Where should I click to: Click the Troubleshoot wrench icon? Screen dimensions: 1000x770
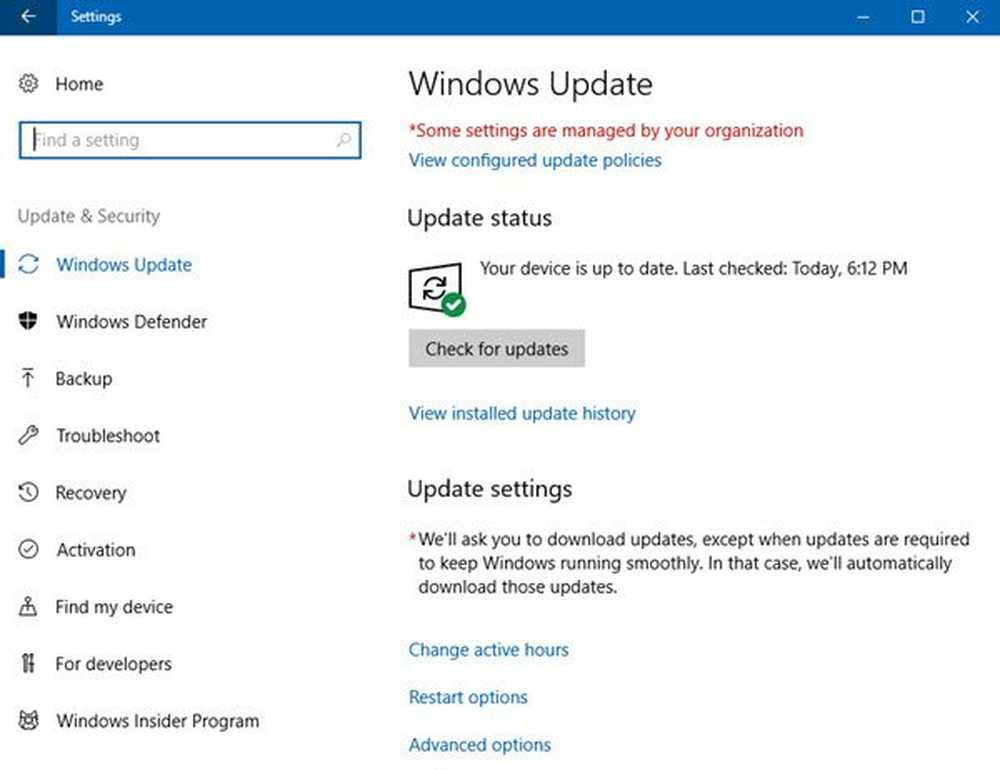29,436
